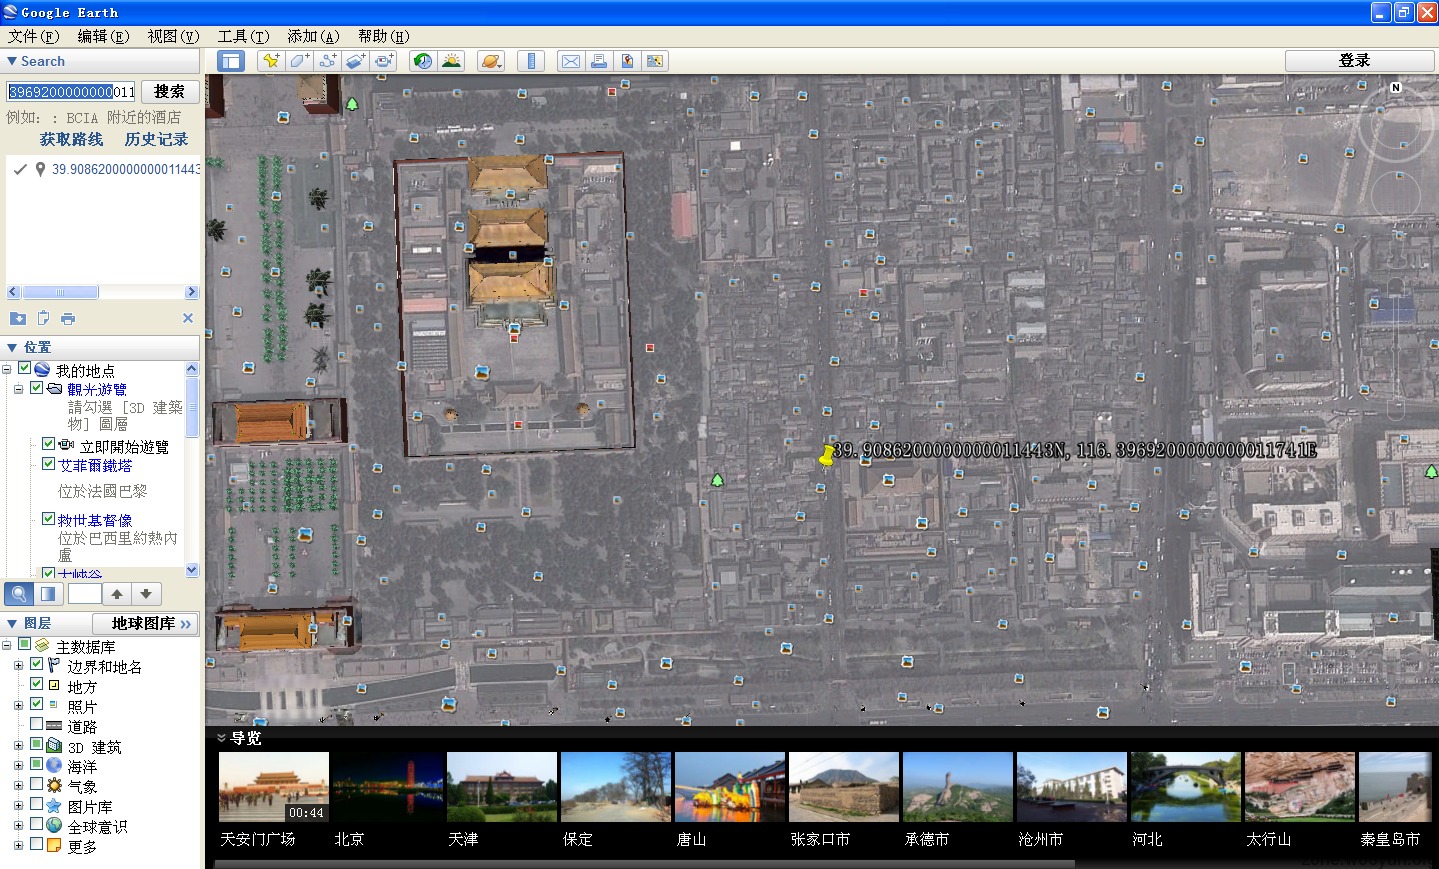Open the 工具(T) menu

[243, 36]
